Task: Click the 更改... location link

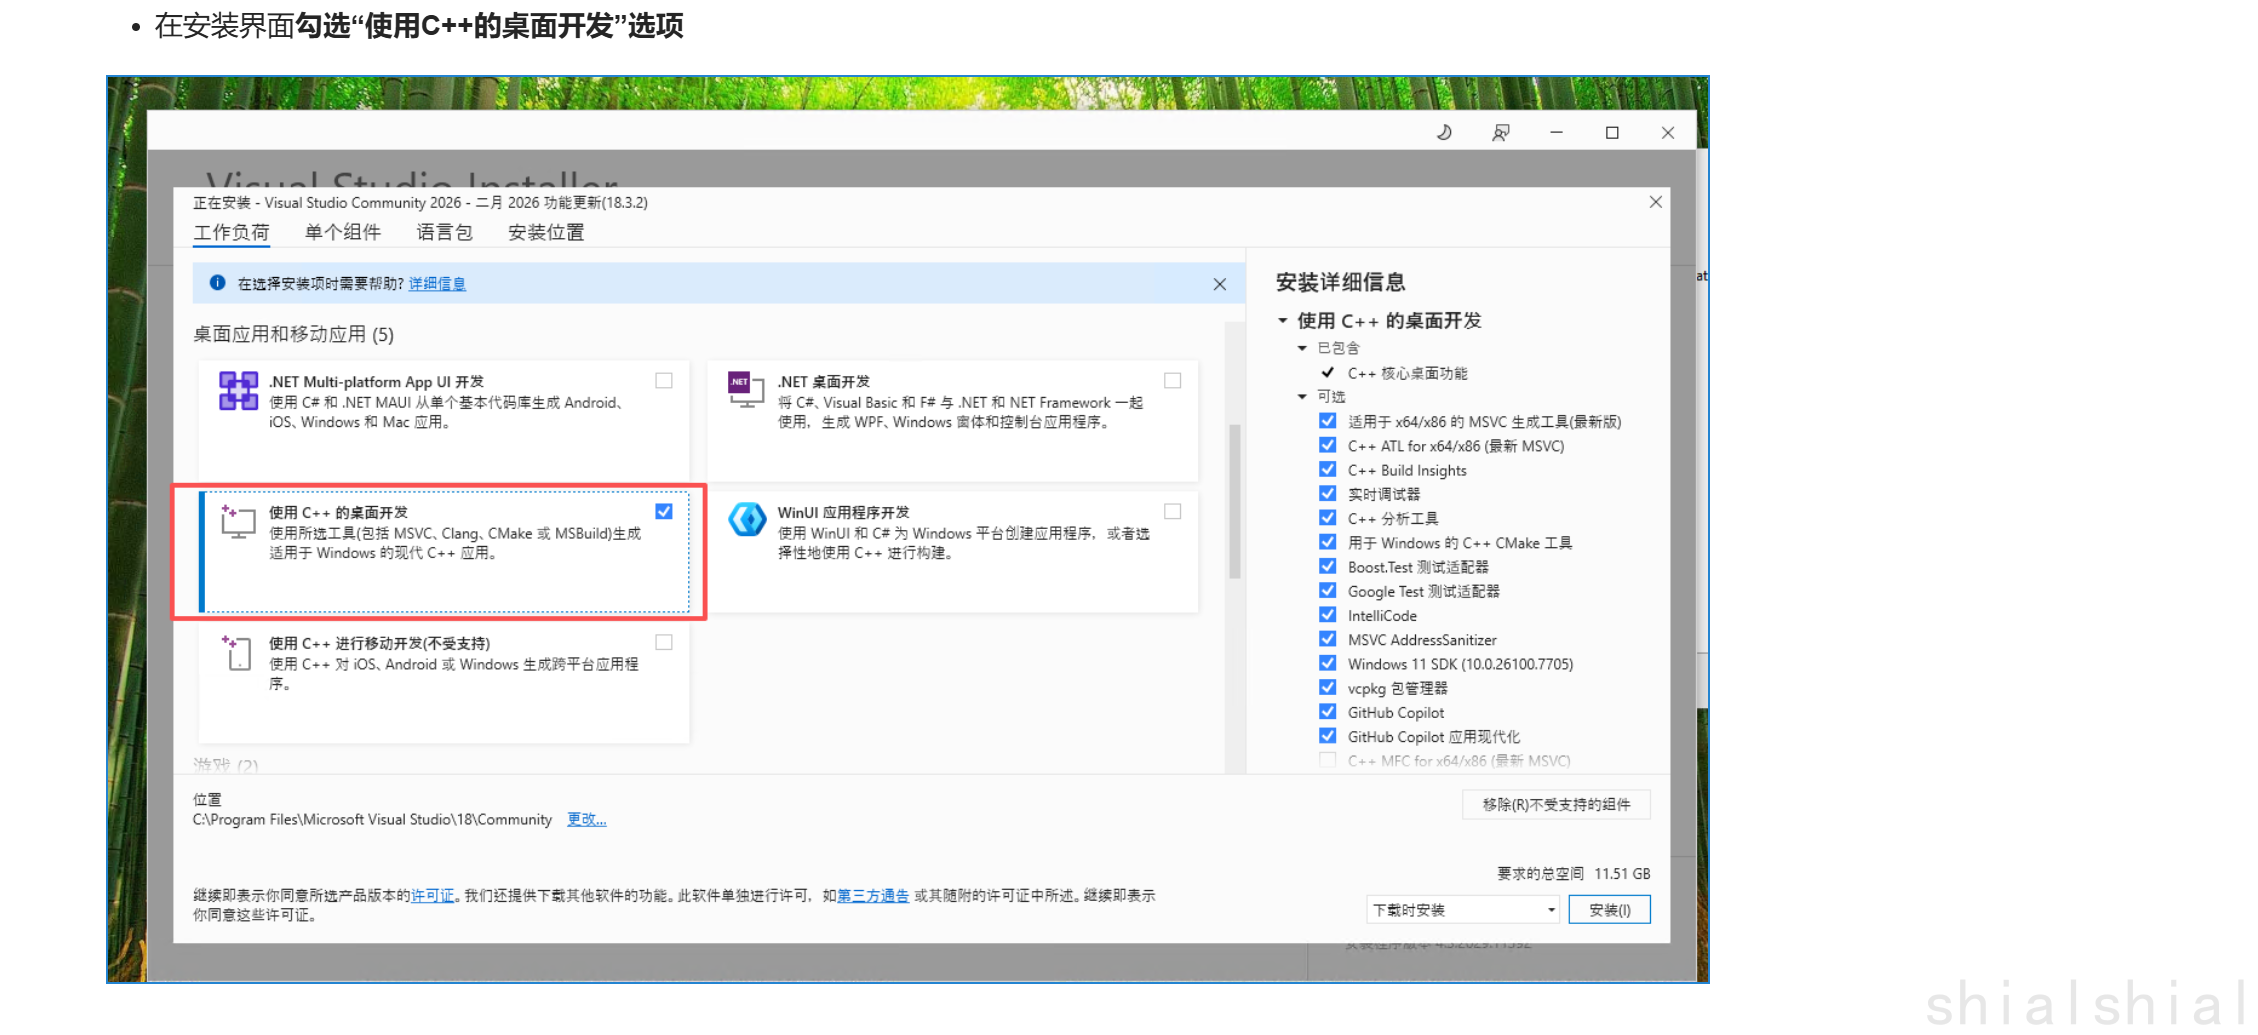Action: click(x=587, y=820)
